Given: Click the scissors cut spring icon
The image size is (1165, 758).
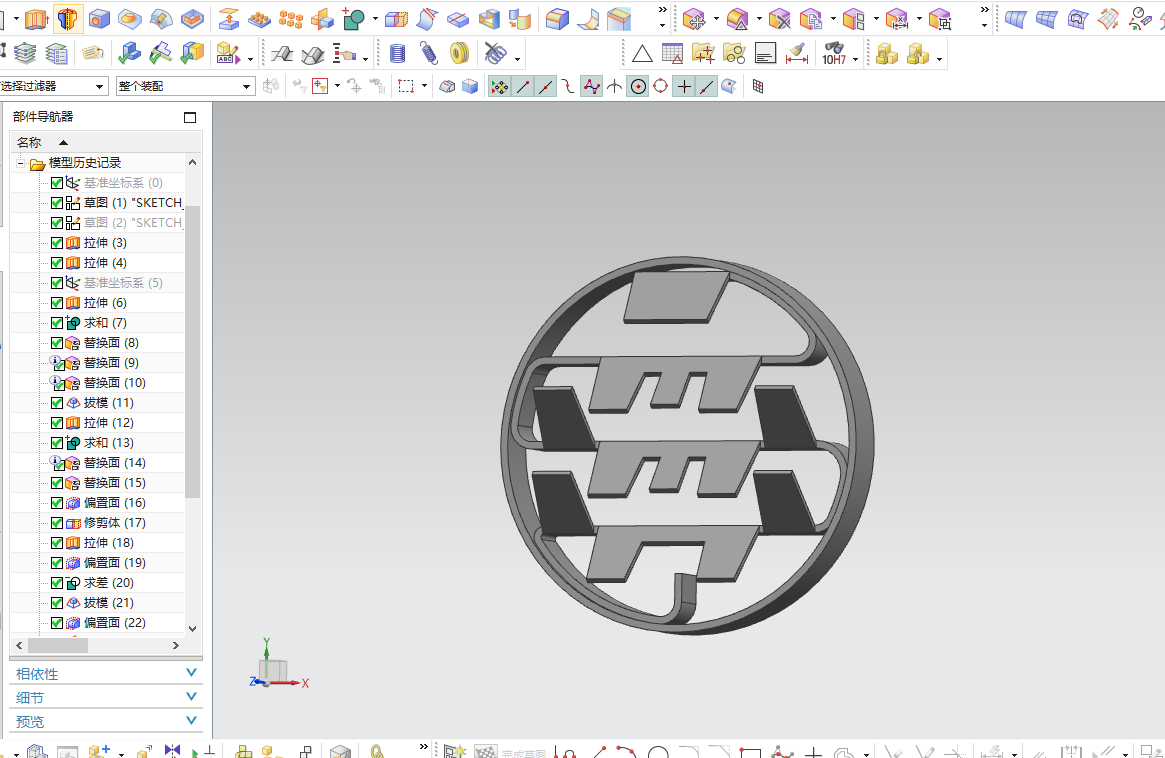Looking at the screenshot, I should (495, 54).
